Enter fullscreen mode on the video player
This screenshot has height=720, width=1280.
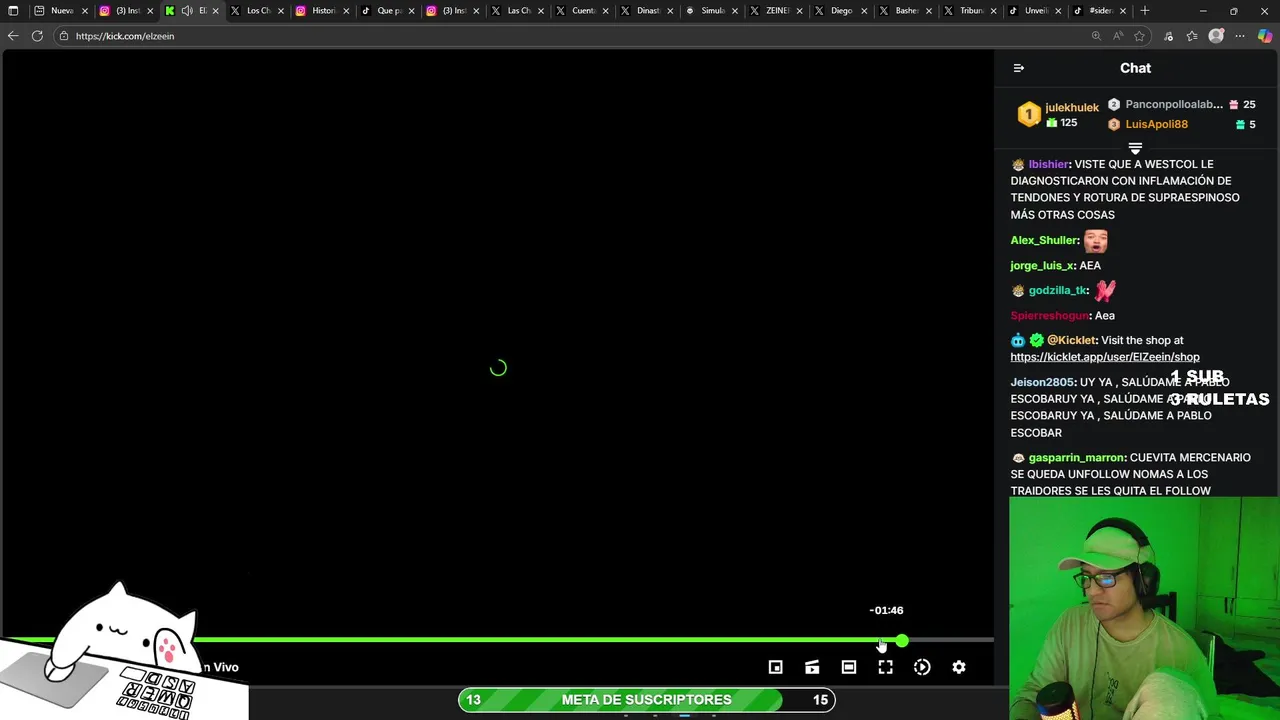click(885, 667)
